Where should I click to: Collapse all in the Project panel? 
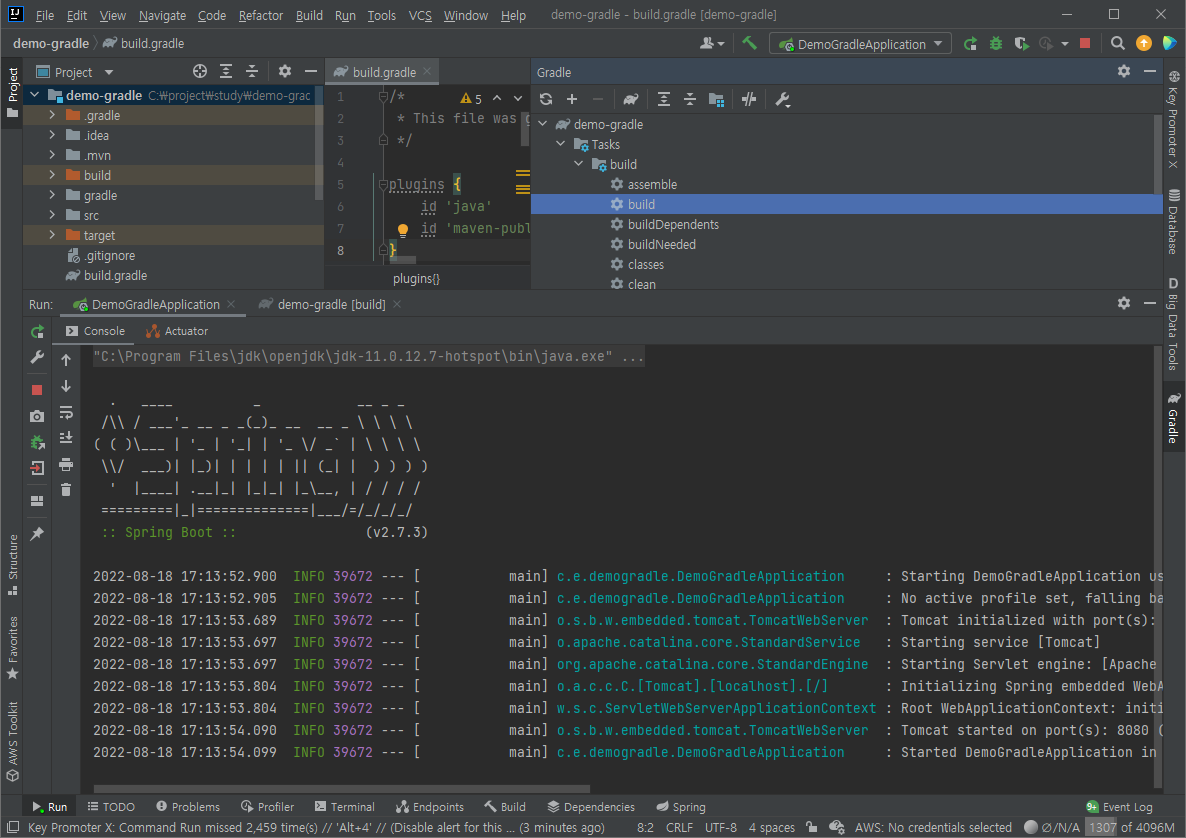coord(252,71)
